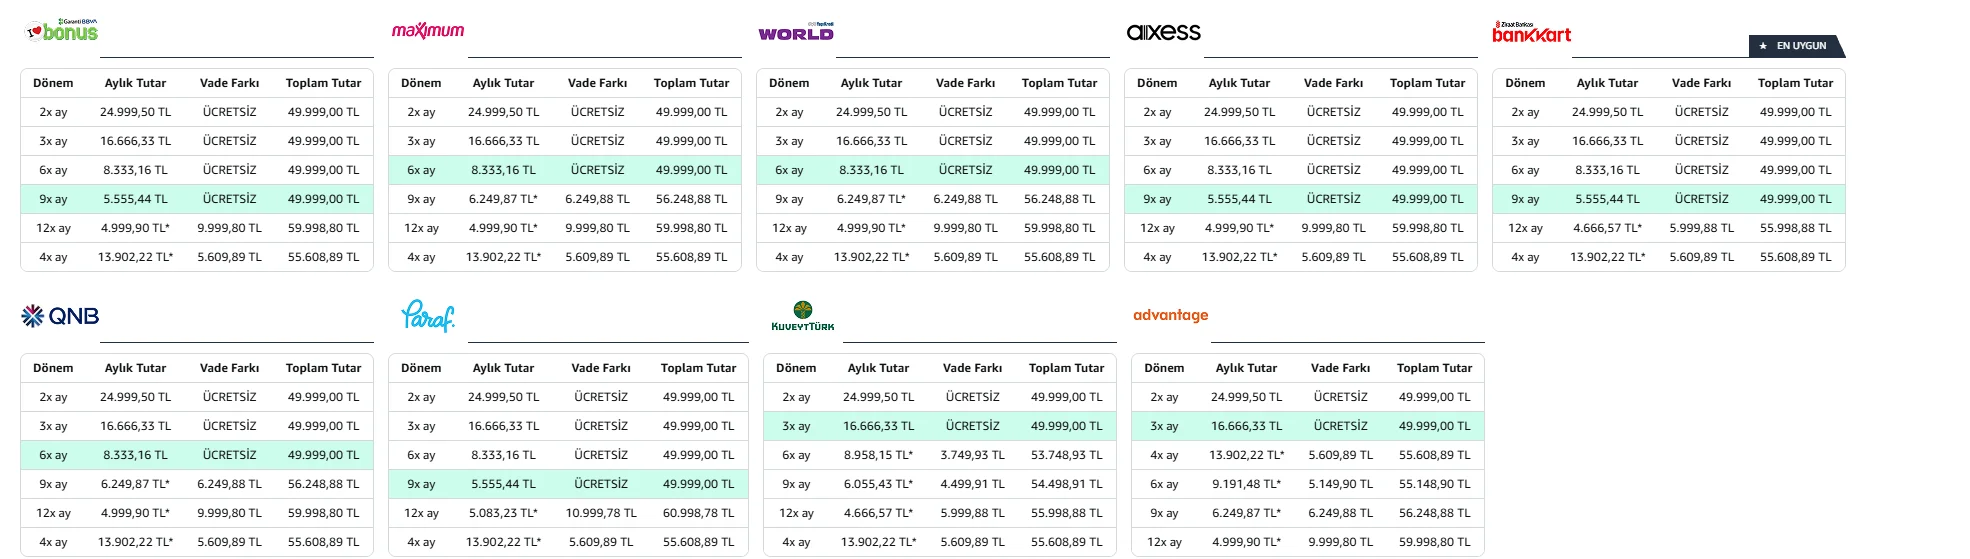This screenshot has height=559, width=1970.
Task: Click 13.902,22 TL* in the axess table
Action: pyautogui.click(x=1239, y=257)
